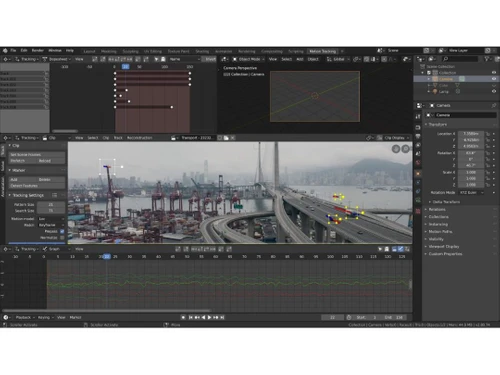
Task: Open the Match dropdown
Action: (x=51, y=225)
